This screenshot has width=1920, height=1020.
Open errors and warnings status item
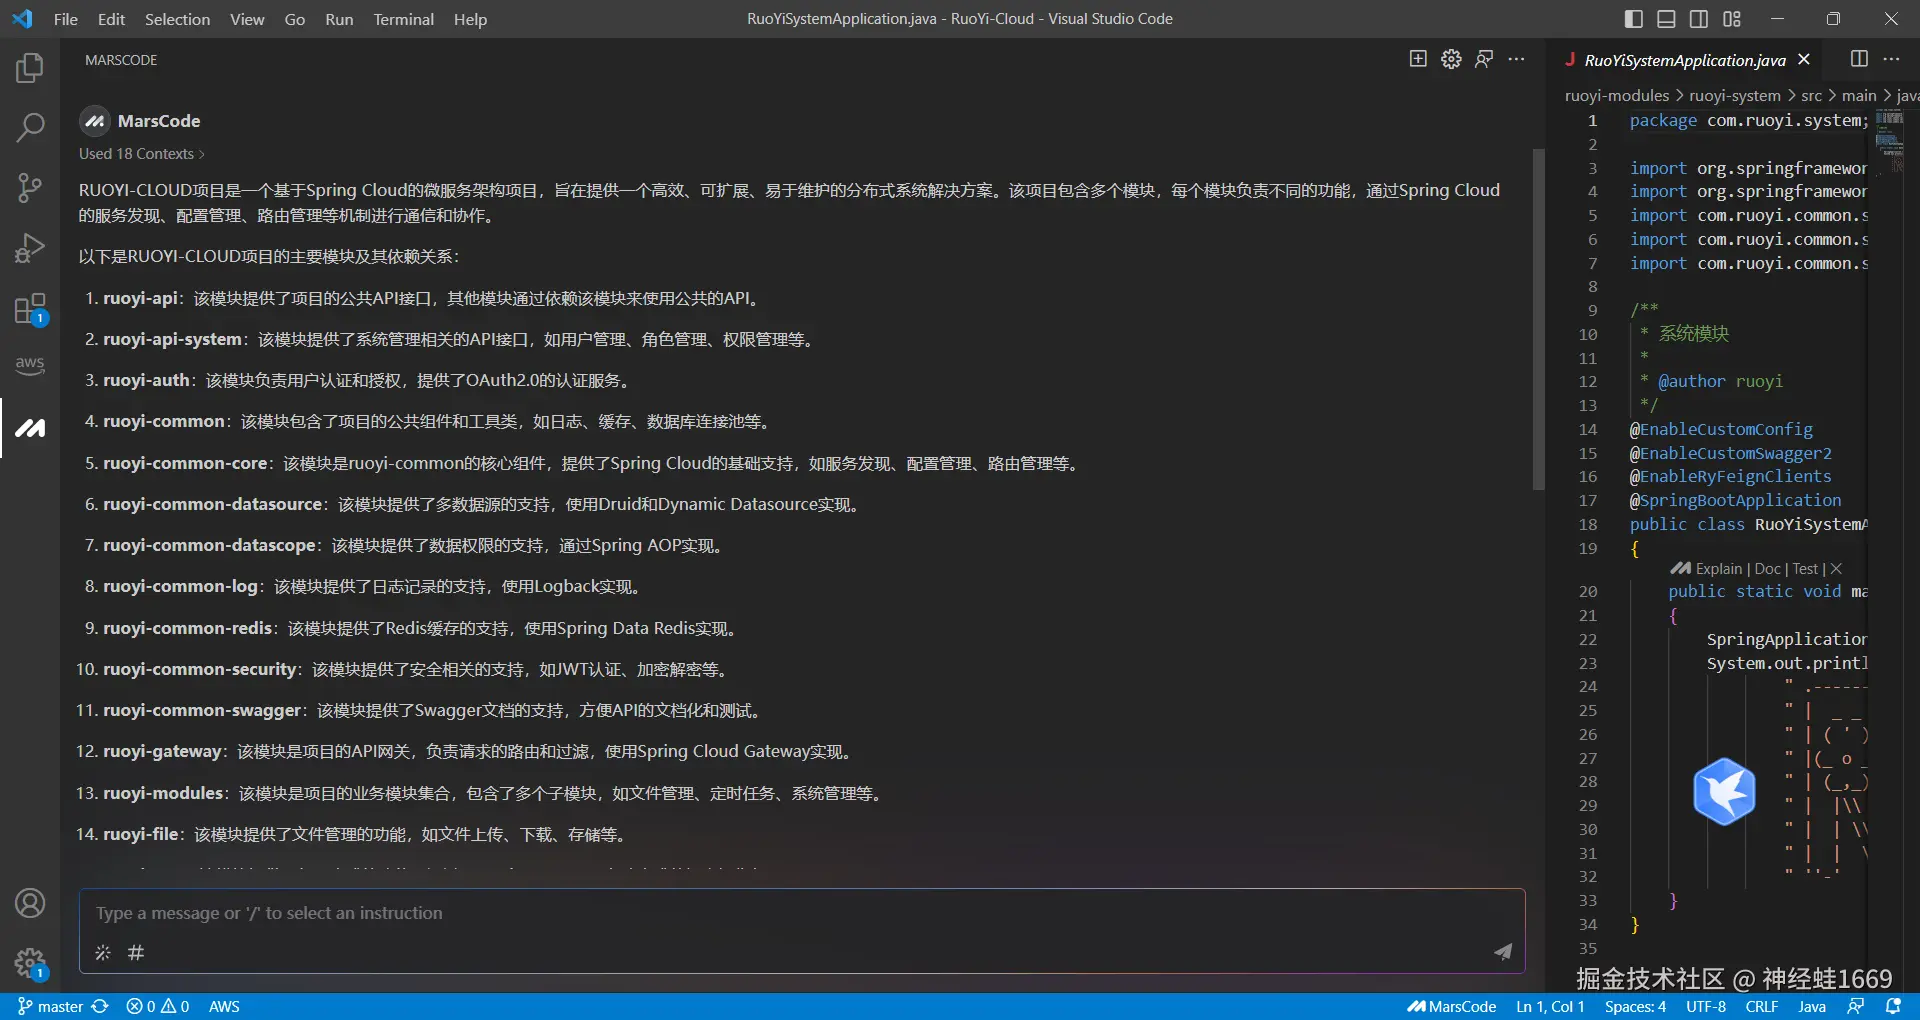tap(158, 1006)
